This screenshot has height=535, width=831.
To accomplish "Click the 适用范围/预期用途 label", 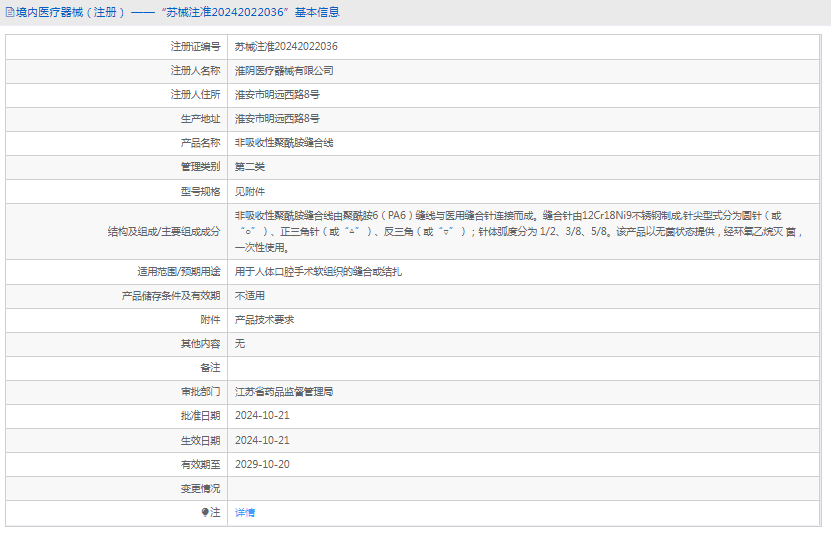I will [x=179, y=272].
